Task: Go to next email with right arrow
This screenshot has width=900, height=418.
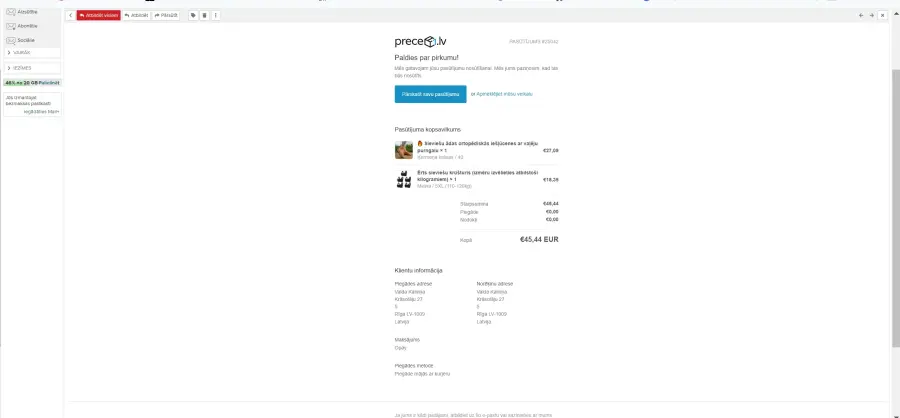Action: point(872,16)
